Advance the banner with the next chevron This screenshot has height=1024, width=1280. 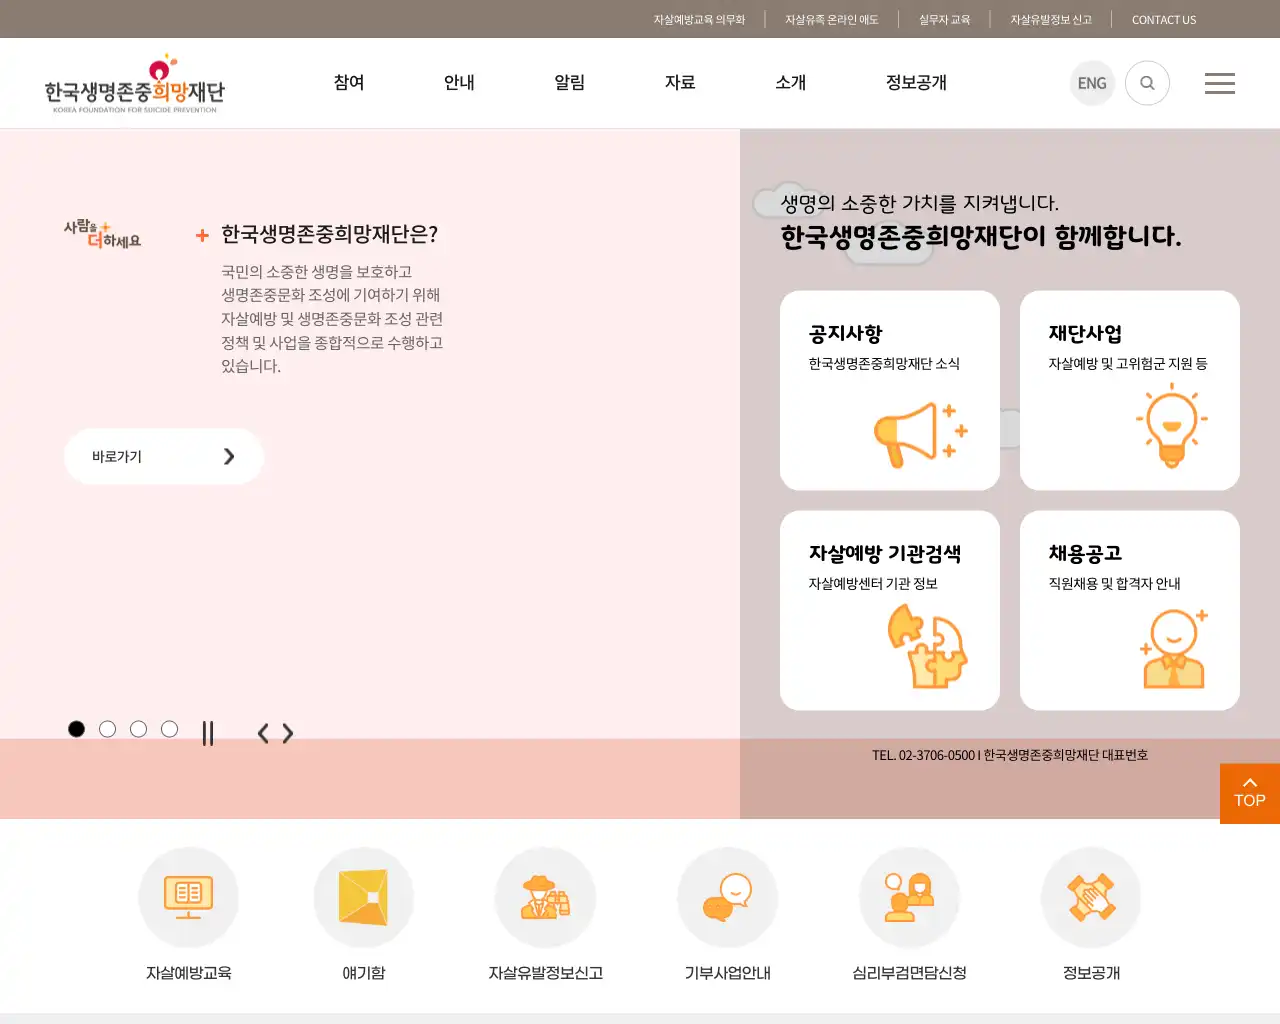[288, 733]
